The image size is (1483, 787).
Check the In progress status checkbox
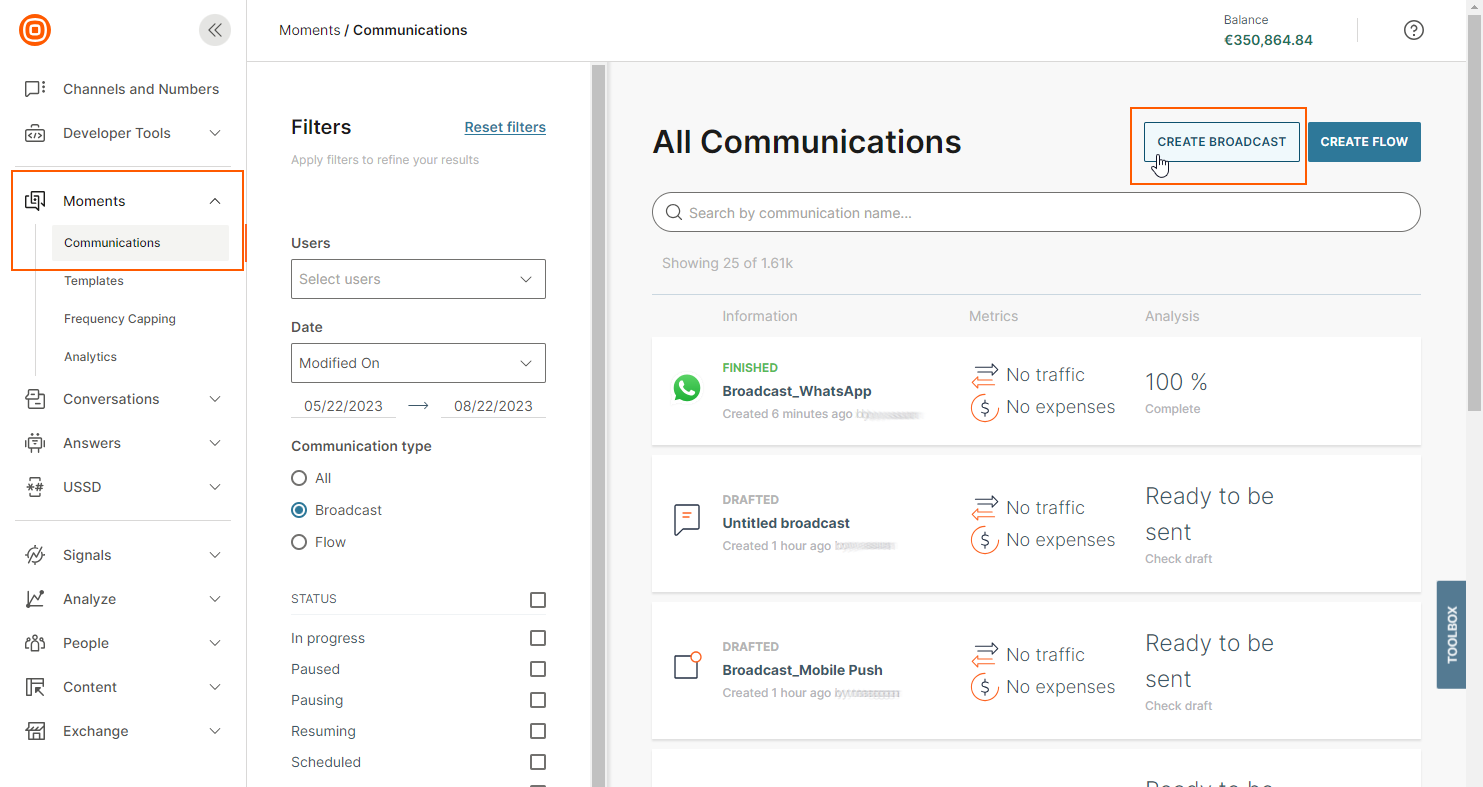538,638
